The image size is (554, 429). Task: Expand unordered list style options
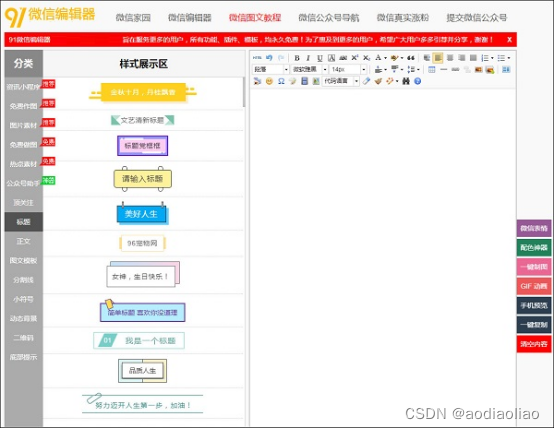[x=509, y=58]
